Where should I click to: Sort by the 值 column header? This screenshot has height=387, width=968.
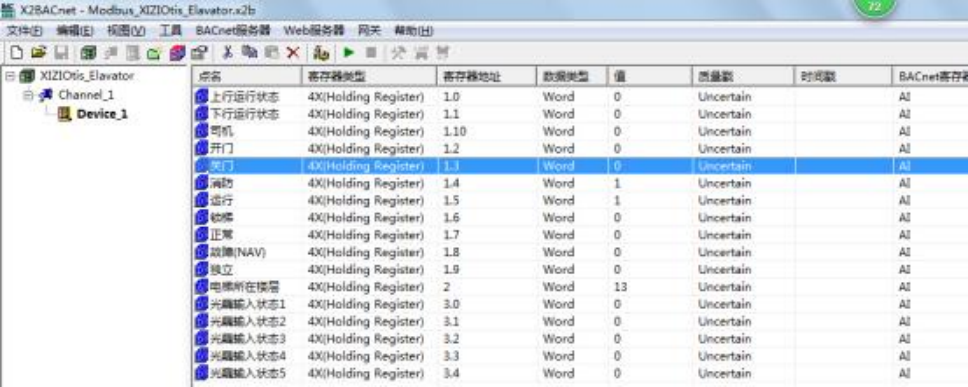tap(649, 77)
